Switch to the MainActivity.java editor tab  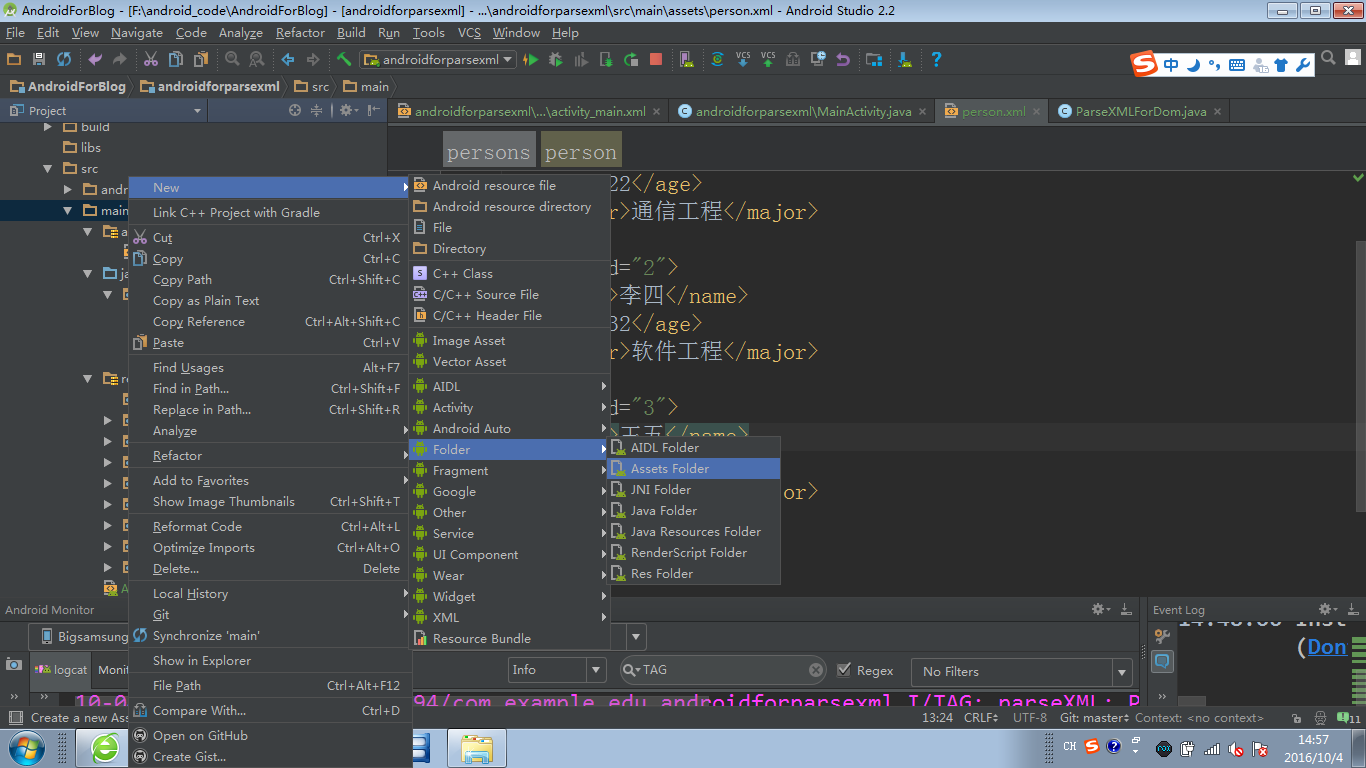pyautogui.click(x=803, y=111)
